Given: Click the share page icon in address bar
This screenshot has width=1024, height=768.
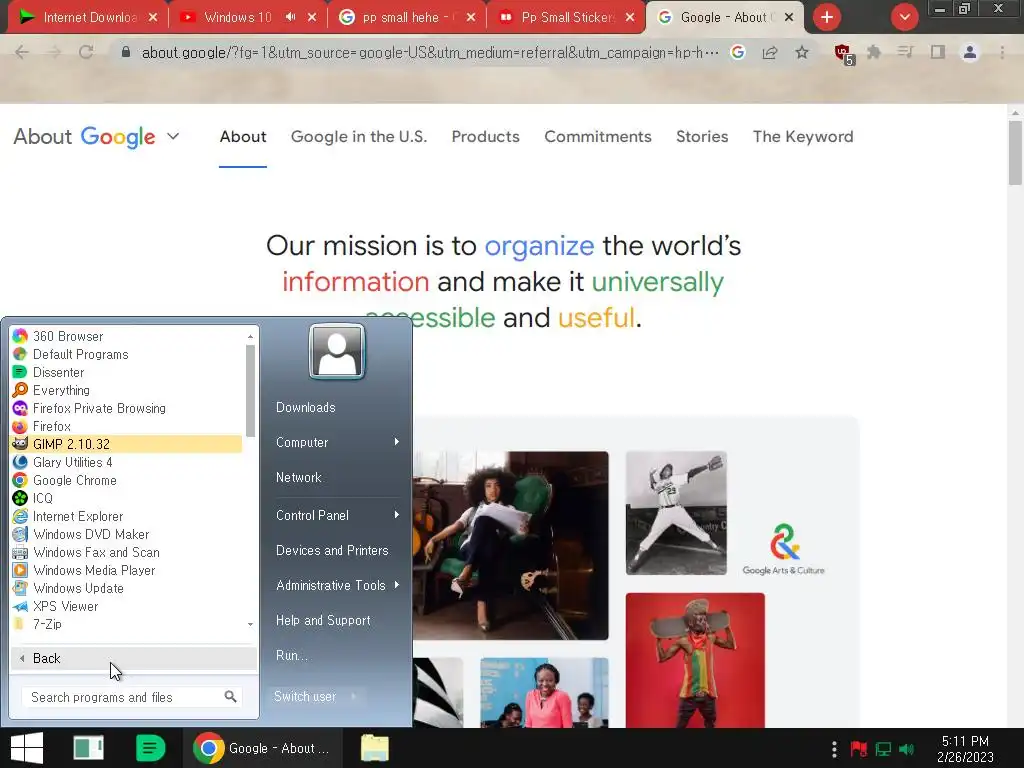Looking at the screenshot, I should (x=770, y=53).
